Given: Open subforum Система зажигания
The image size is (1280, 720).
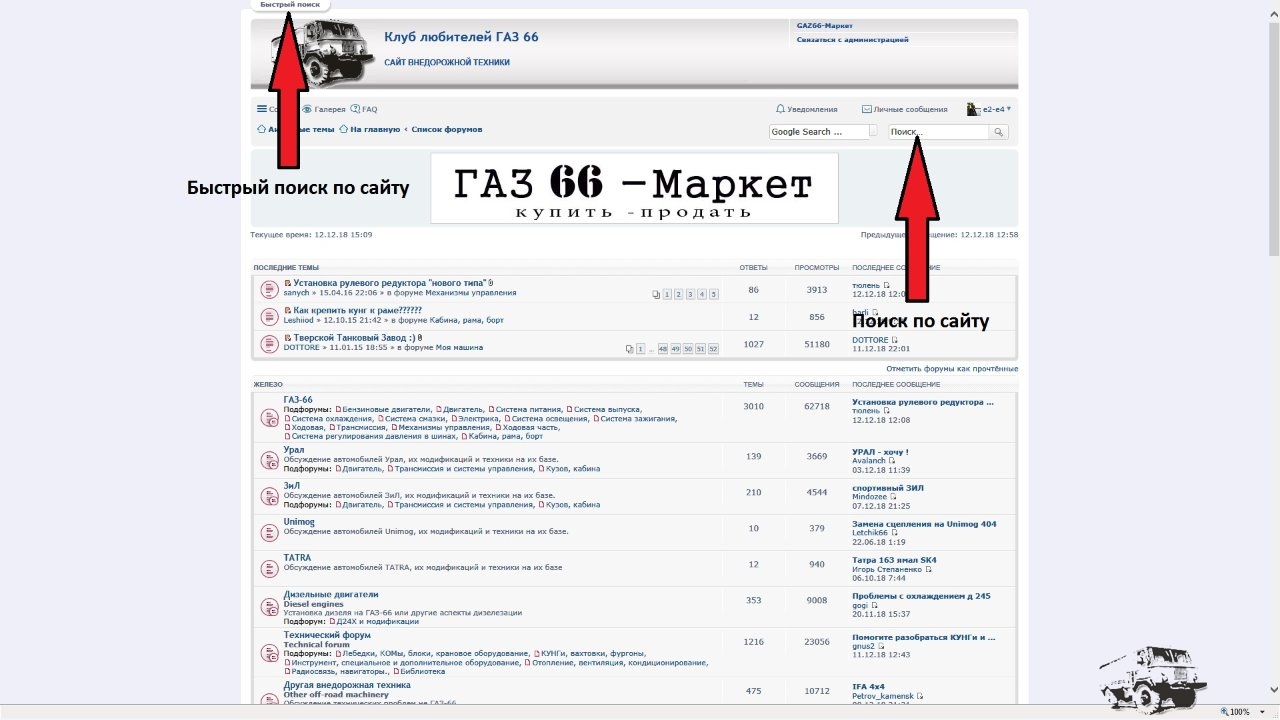Looking at the screenshot, I should coord(638,418).
